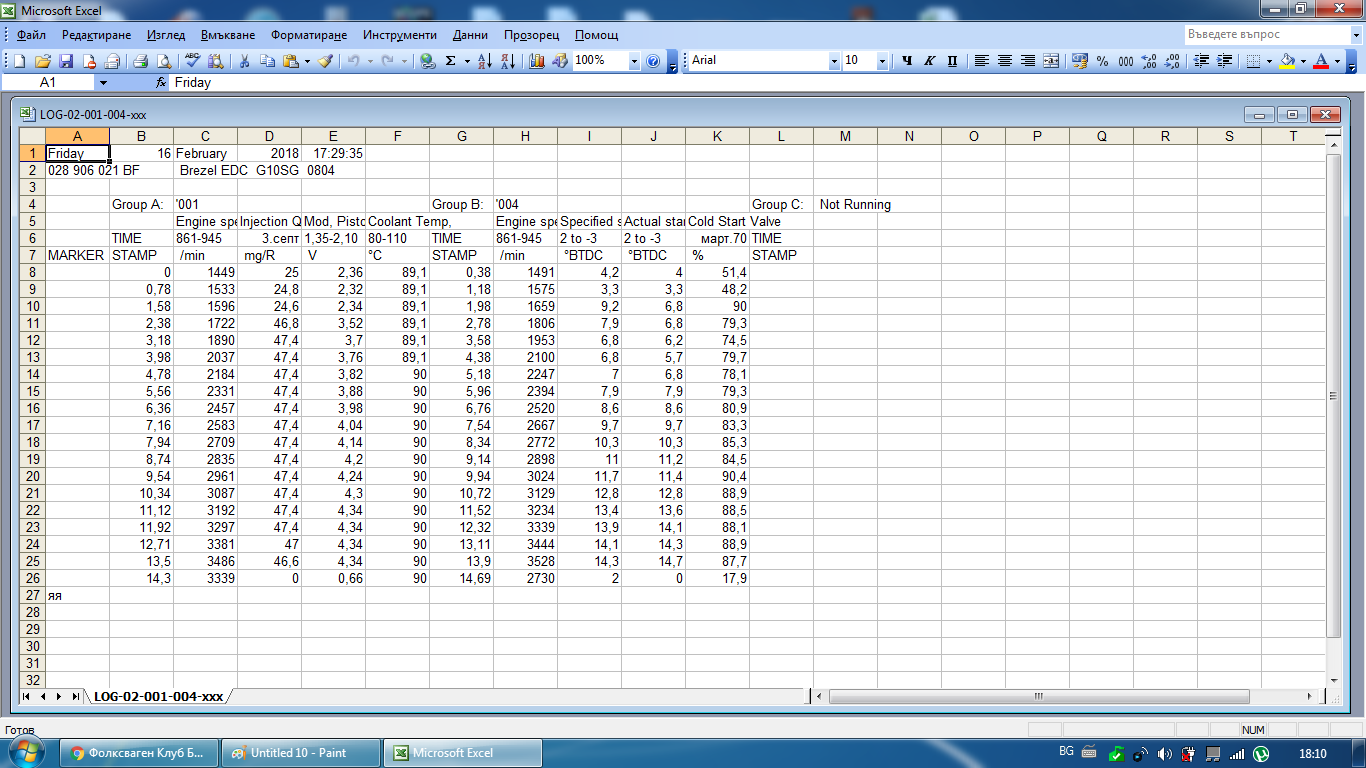Click the Format Painter brush icon
The height and width of the screenshot is (768, 1366).
point(325,61)
